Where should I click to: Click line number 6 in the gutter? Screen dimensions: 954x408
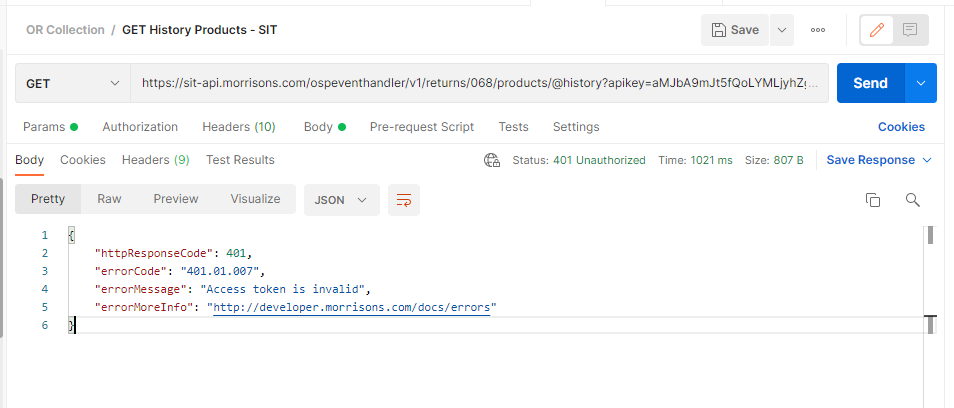(44, 325)
